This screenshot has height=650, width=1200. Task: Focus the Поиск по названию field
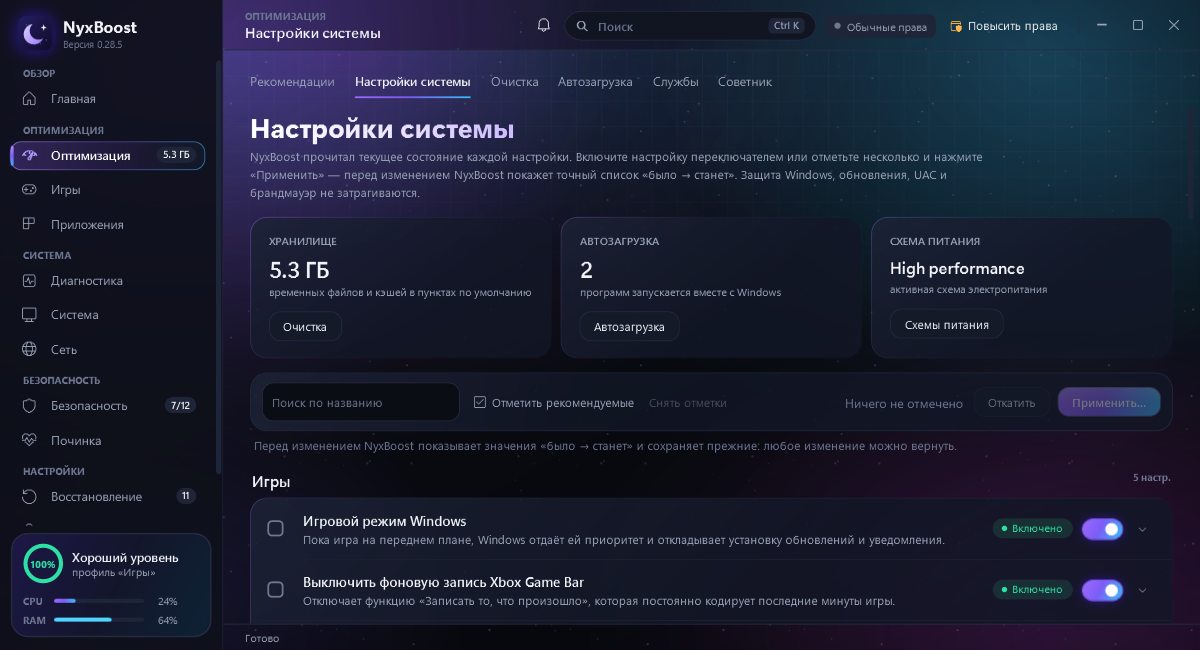(361, 402)
